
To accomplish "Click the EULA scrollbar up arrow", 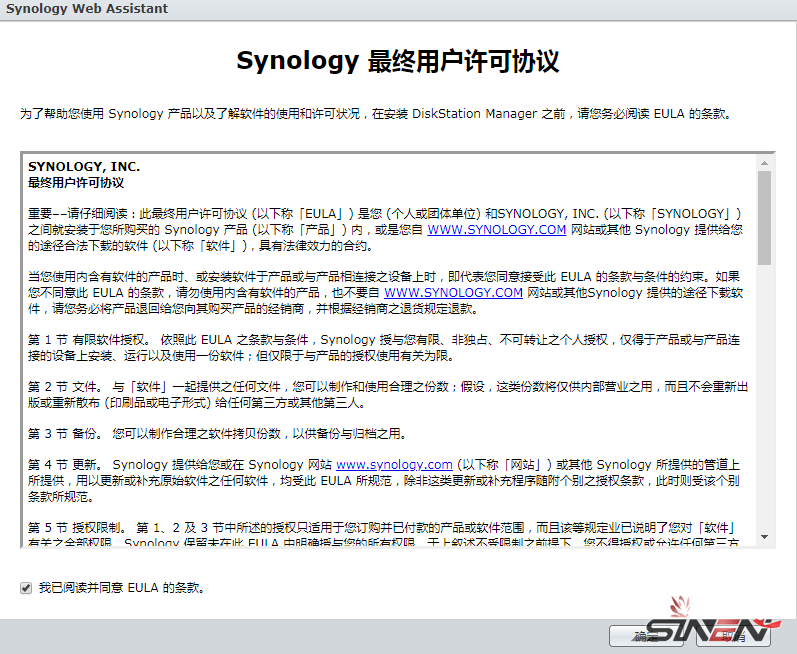I will 764,163.
